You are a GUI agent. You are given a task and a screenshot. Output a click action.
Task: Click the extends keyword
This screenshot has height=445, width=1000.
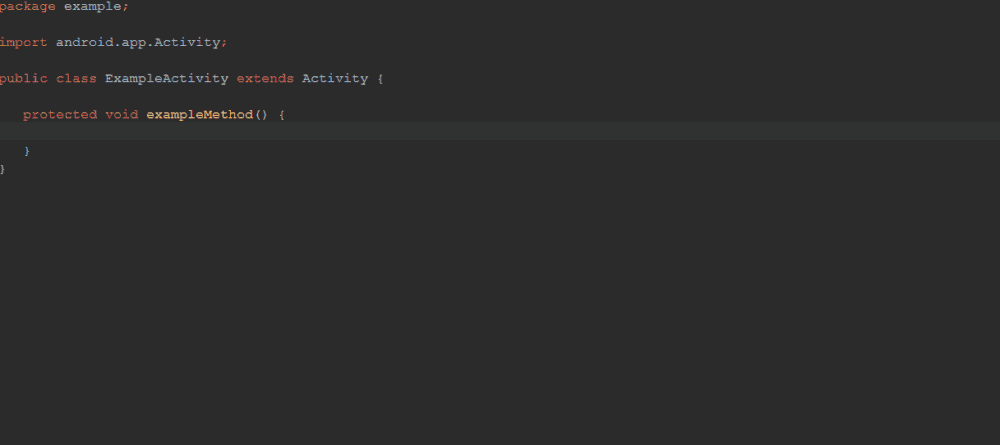(x=265, y=78)
